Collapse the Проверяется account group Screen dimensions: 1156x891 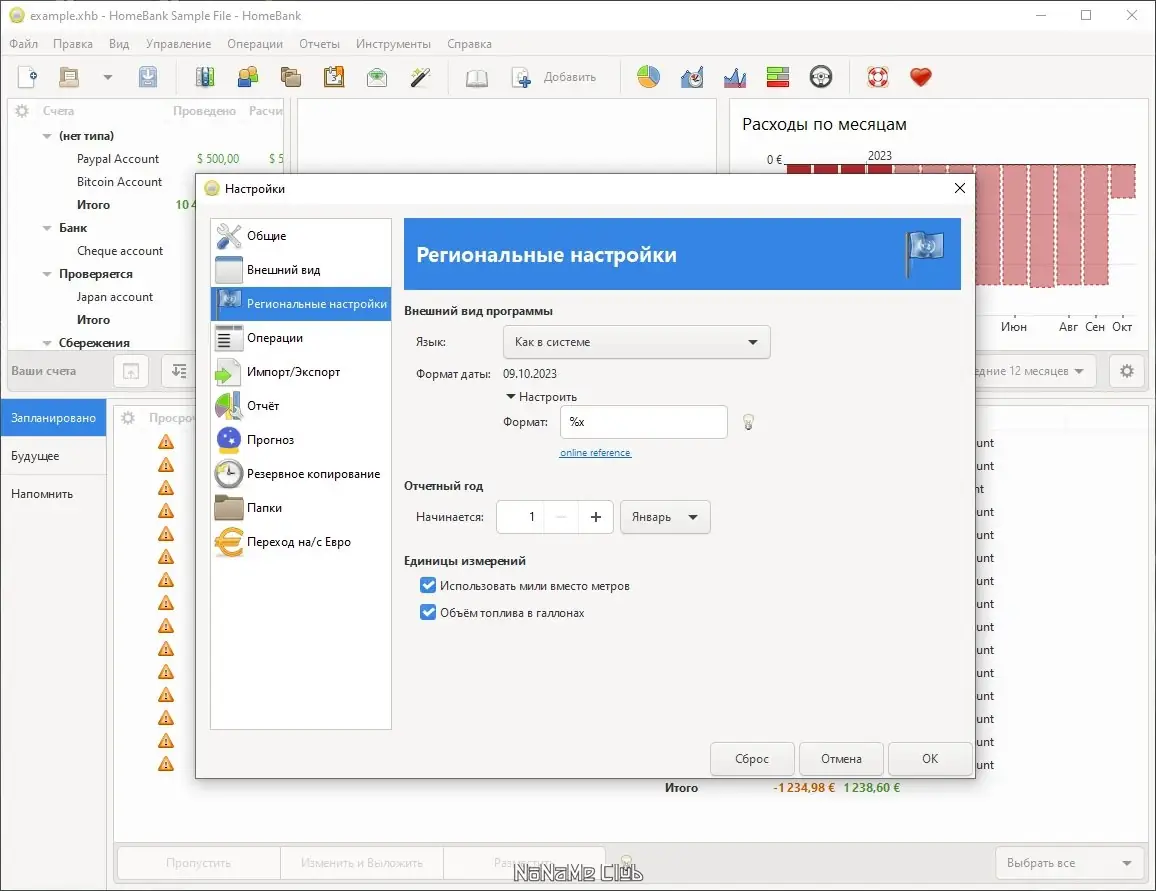point(47,274)
